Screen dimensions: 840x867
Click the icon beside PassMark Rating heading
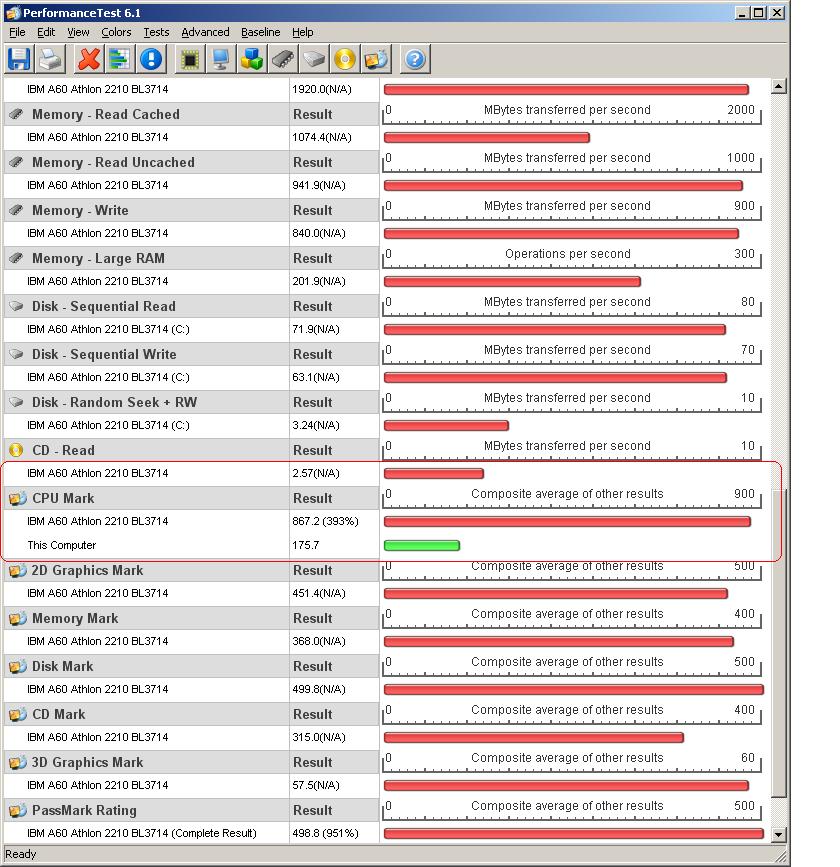pos(17,810)
